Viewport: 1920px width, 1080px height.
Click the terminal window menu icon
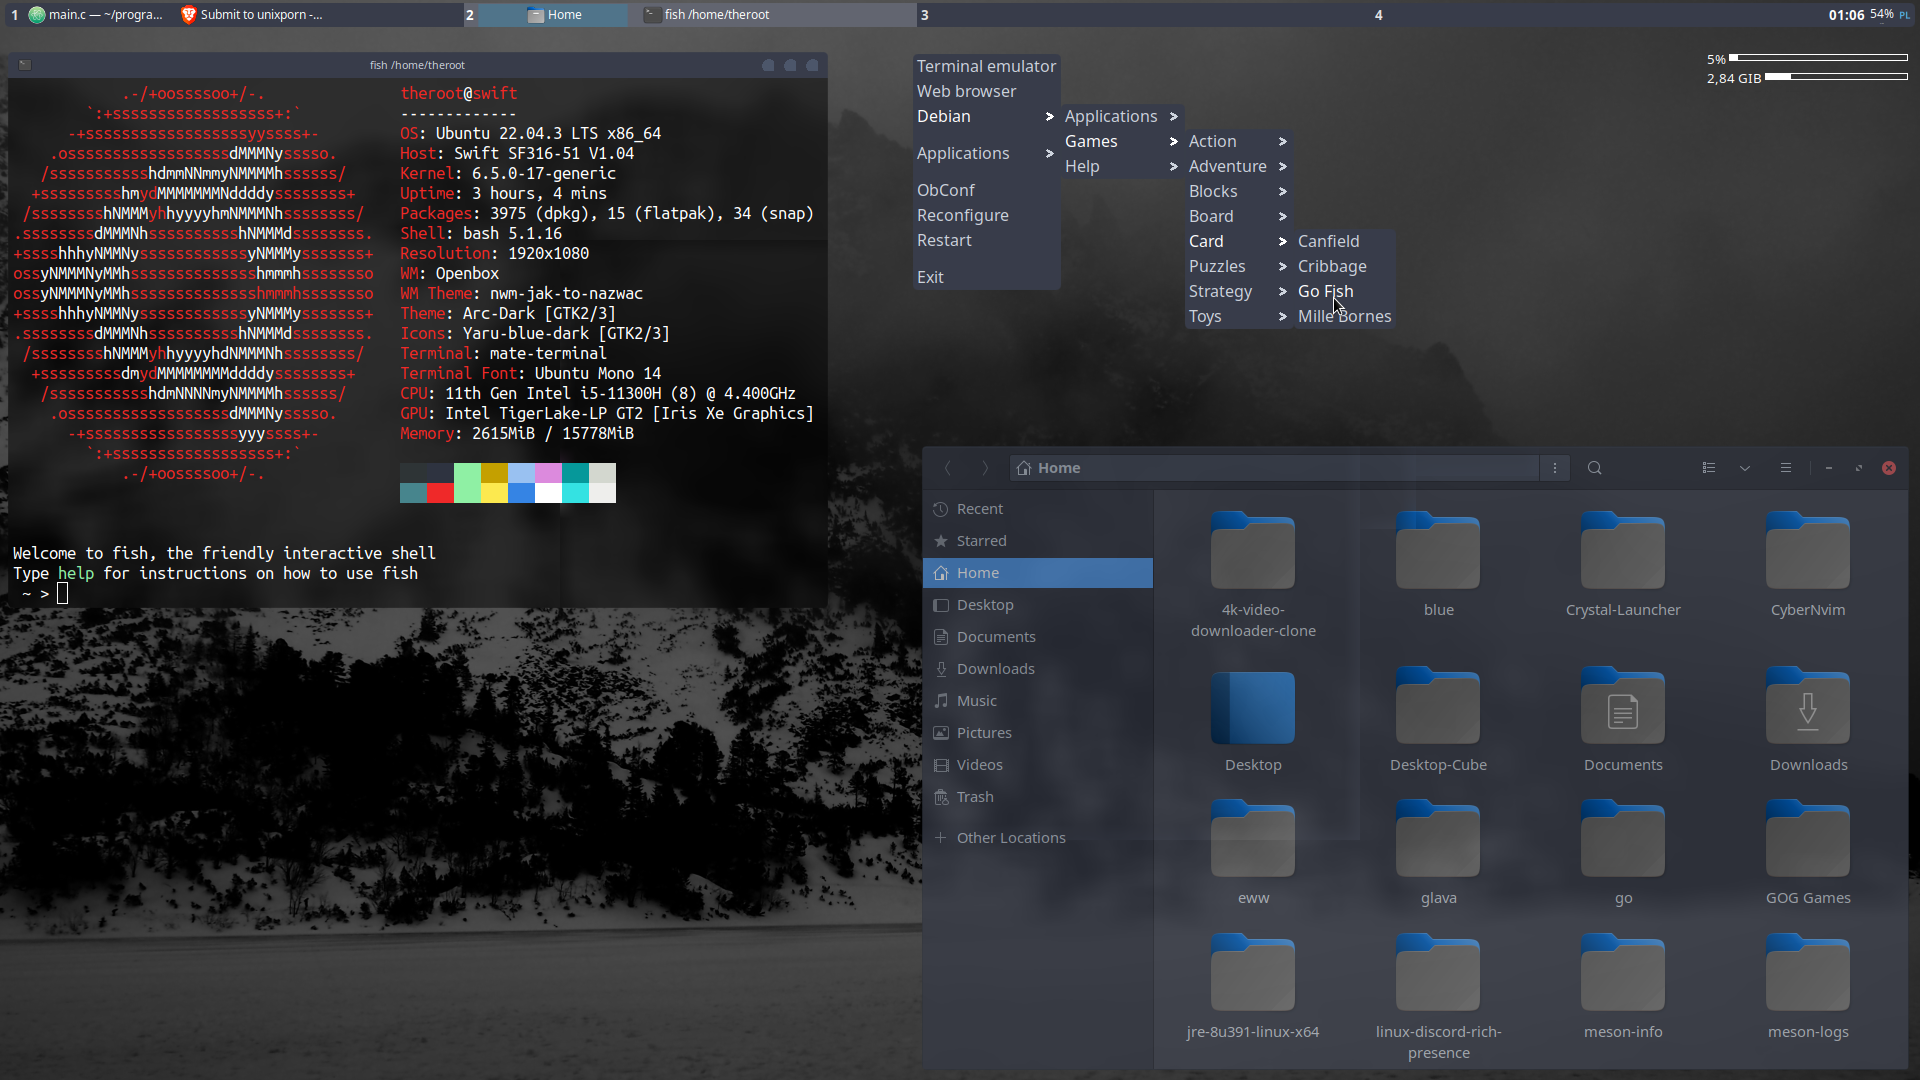coord(25,65)
